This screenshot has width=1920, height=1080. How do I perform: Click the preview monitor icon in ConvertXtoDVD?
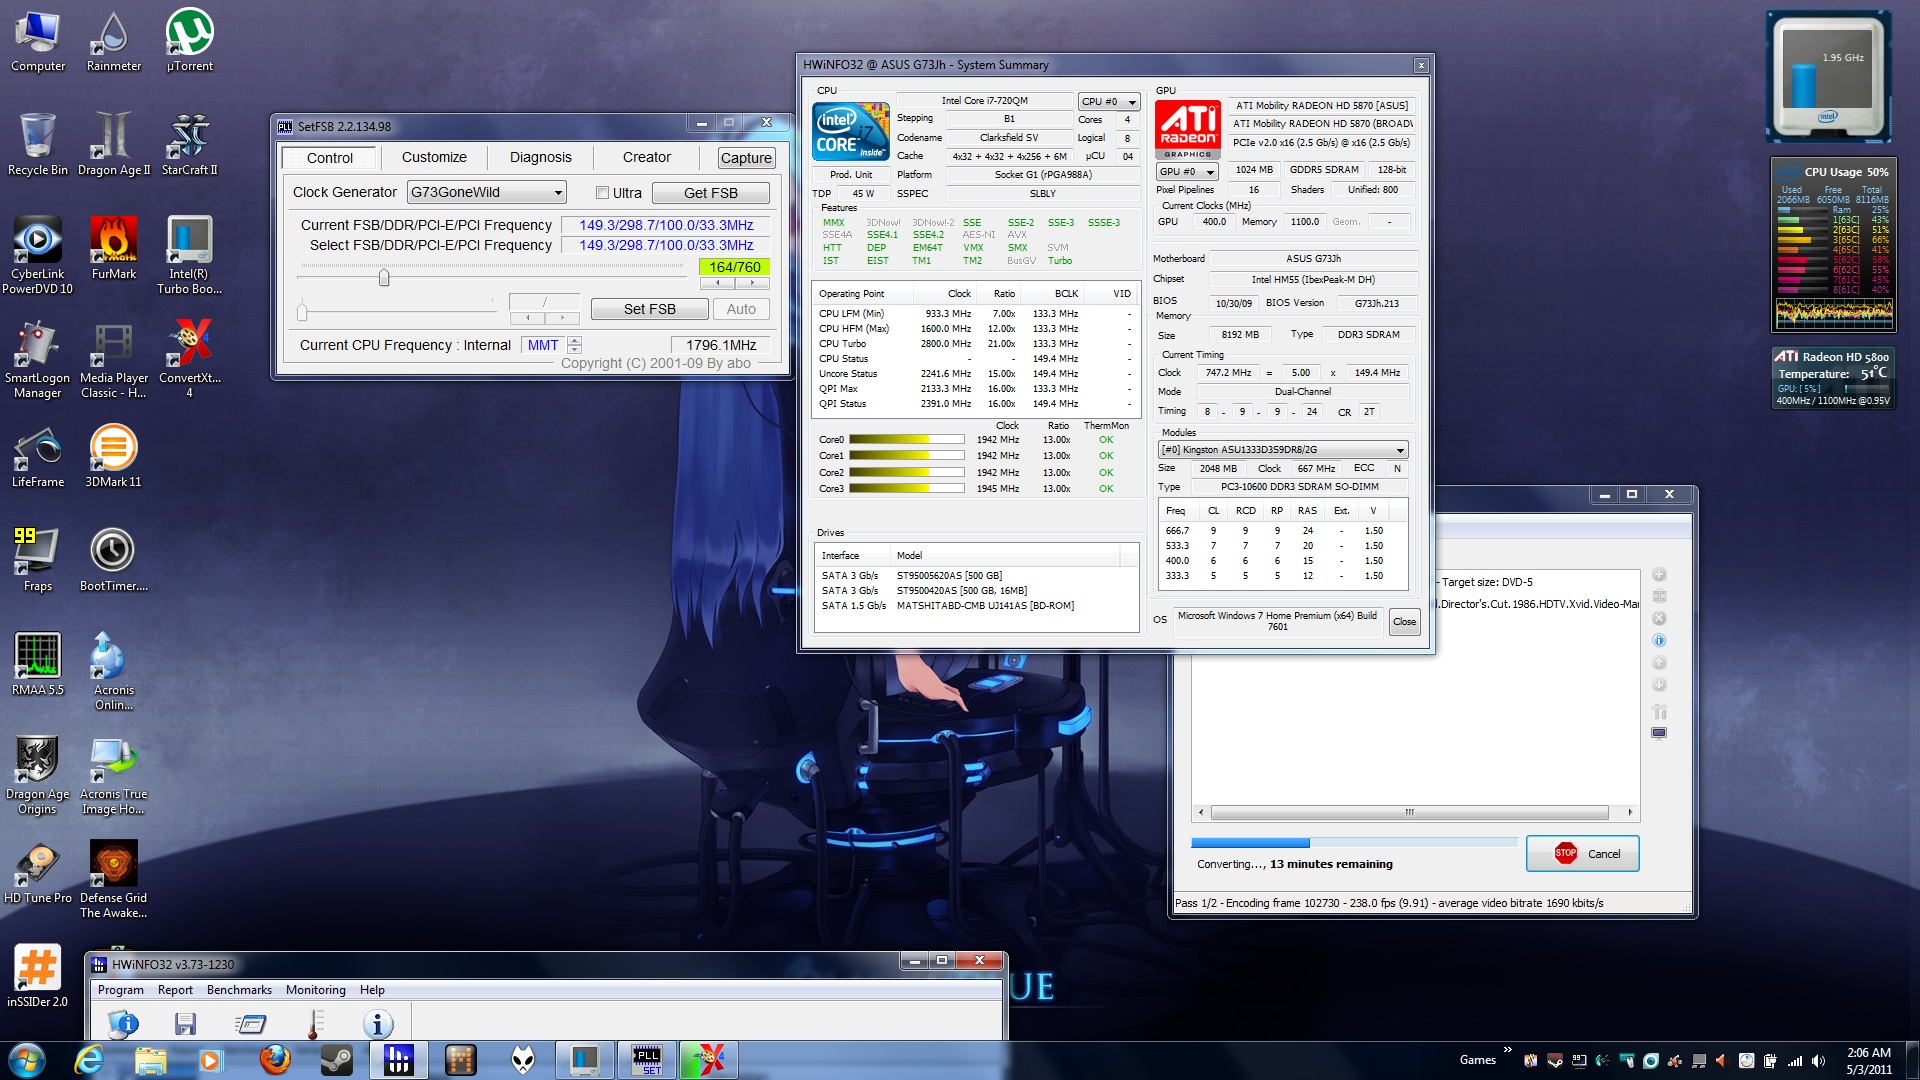coord(1659,733)
